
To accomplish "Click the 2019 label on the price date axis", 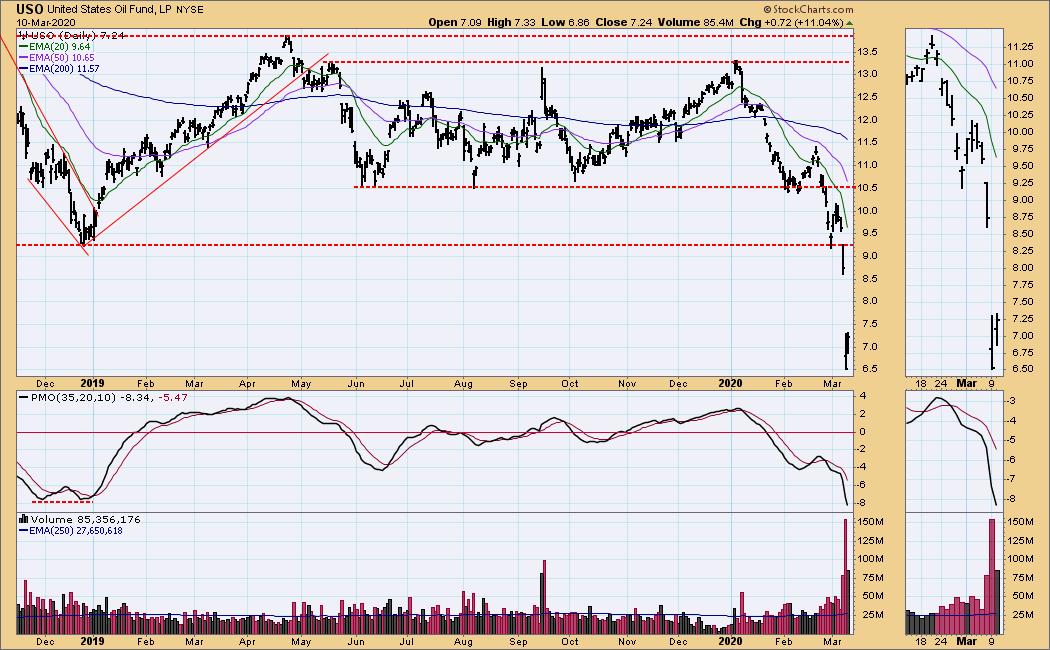I will coord(92,384).
